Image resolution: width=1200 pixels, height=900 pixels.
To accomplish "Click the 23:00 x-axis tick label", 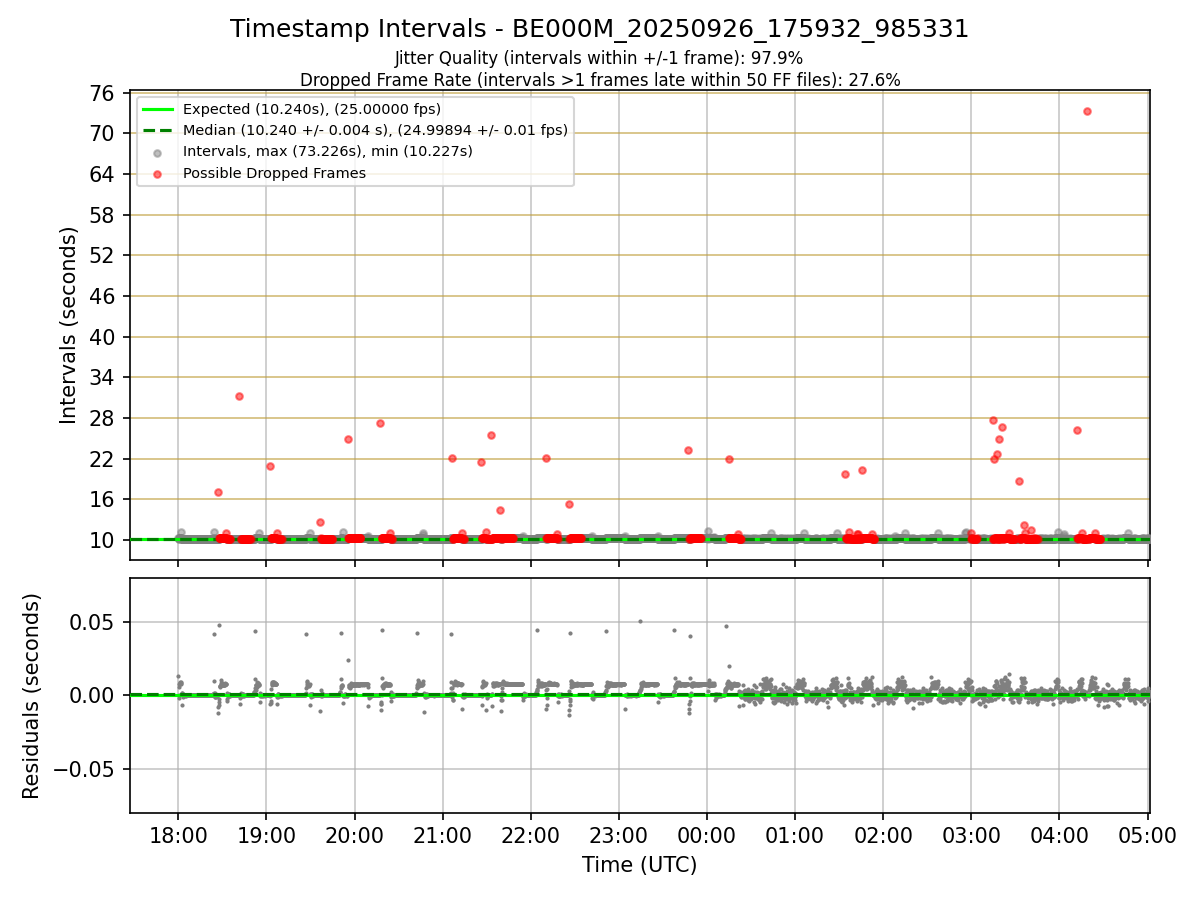I will tap(618, 836).
